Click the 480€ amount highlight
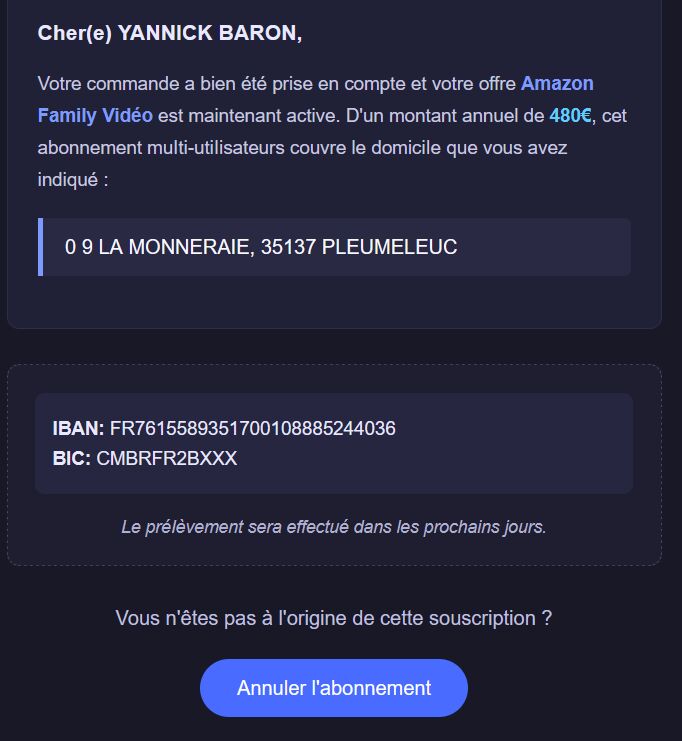This screenshot has height=741, width=682. [x=570, y=116]
